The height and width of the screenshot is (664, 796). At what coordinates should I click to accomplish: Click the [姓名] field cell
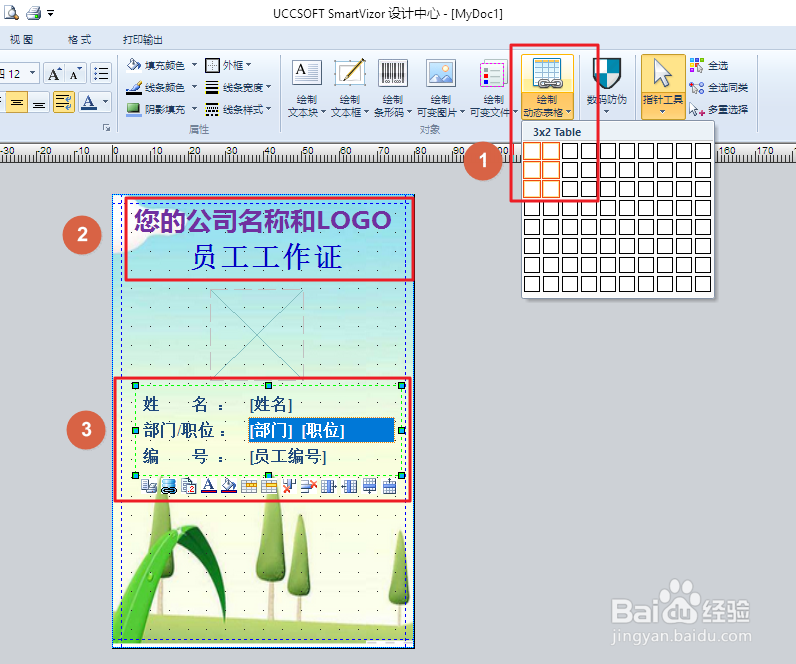tap(271, 404)
